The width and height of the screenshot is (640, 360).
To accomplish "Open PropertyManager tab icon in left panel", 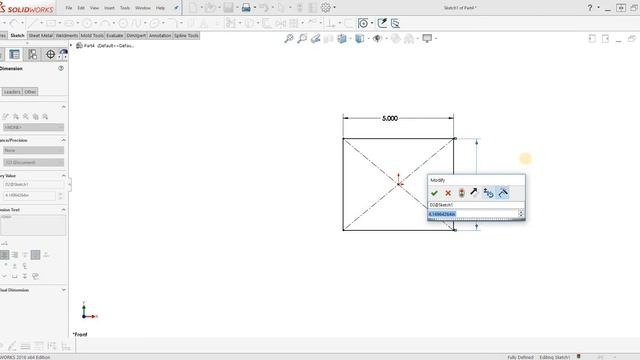I will (x=14, y=54).
